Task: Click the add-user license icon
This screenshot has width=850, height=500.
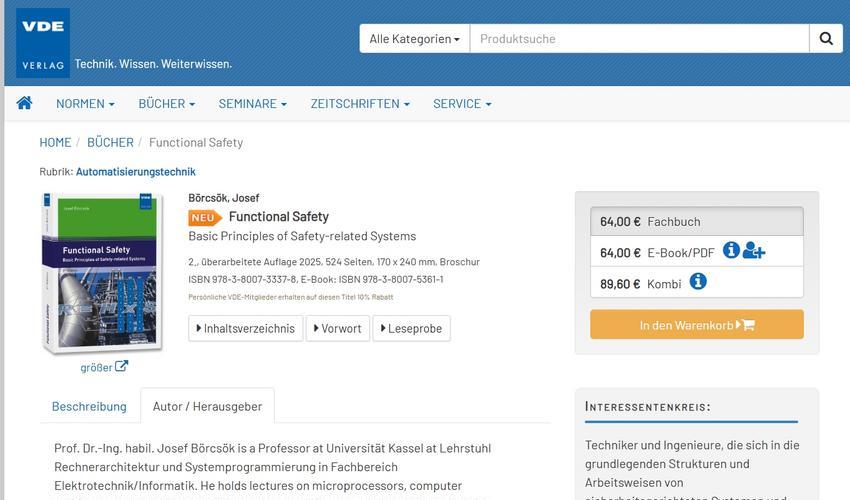Action: pos(754,251)
